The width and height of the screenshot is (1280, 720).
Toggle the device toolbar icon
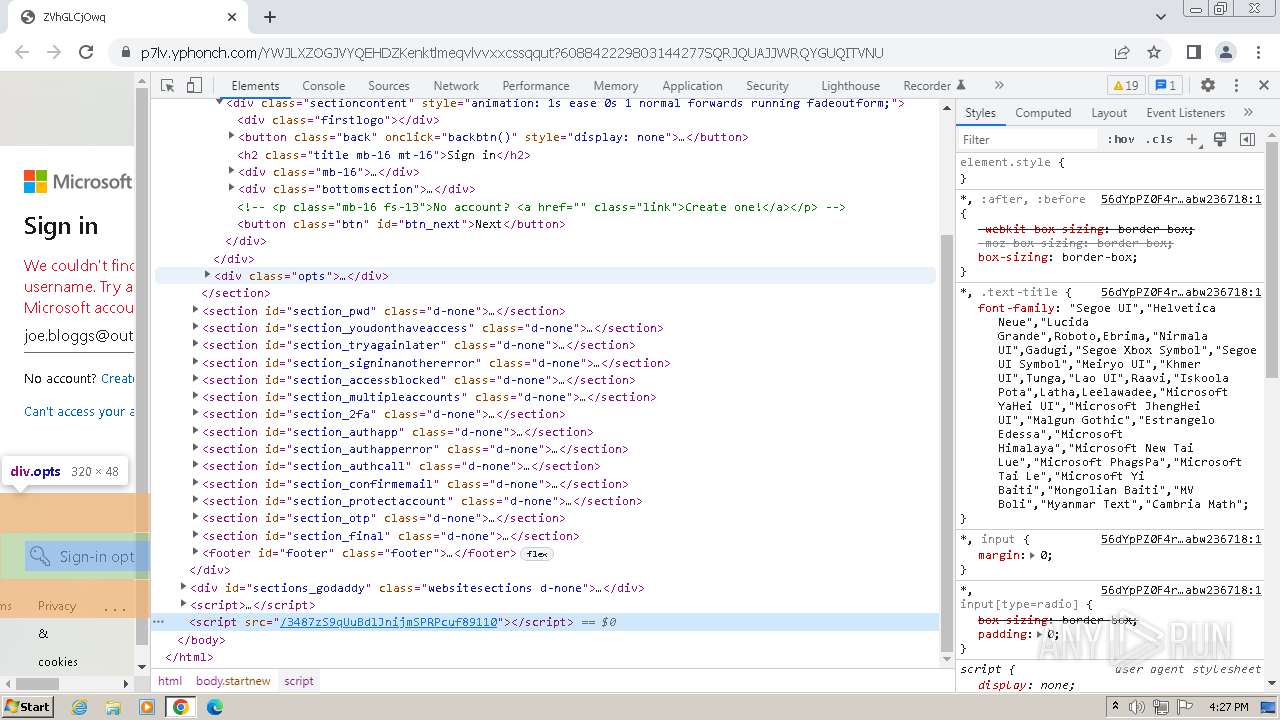pos(195,86)
